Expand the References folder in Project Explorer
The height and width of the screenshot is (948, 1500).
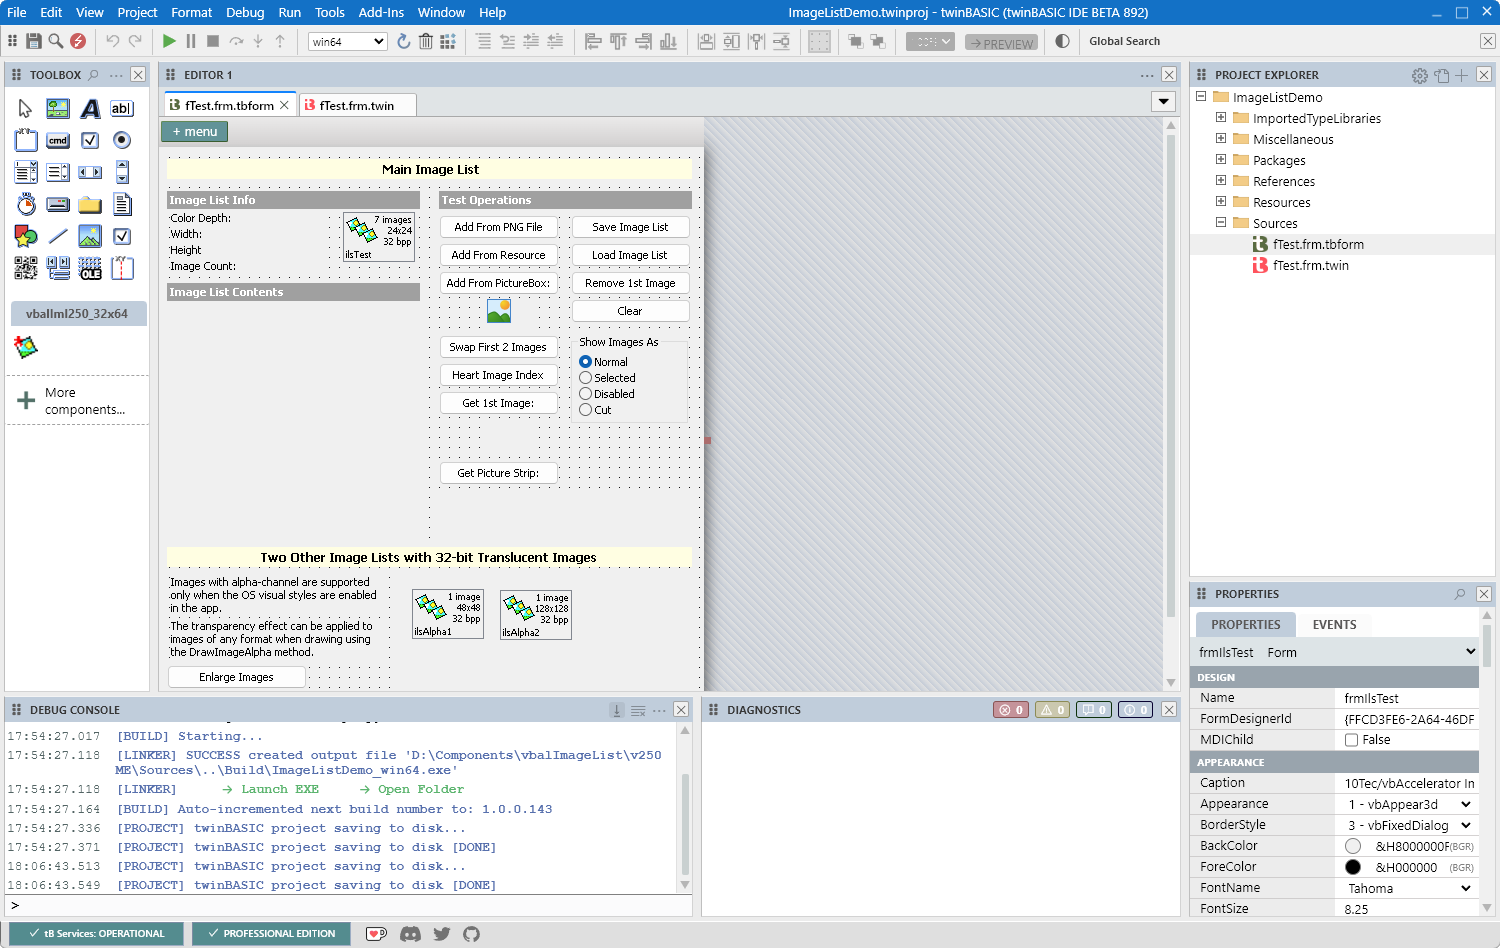[1220, 181]
